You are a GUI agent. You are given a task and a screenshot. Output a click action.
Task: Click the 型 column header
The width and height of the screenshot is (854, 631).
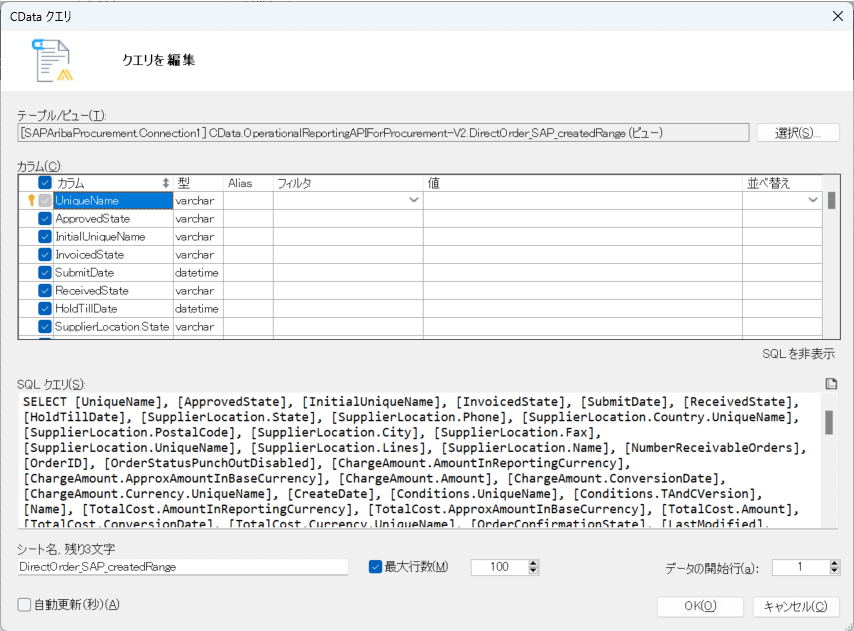pyautogui.click(x=198, y=183)
